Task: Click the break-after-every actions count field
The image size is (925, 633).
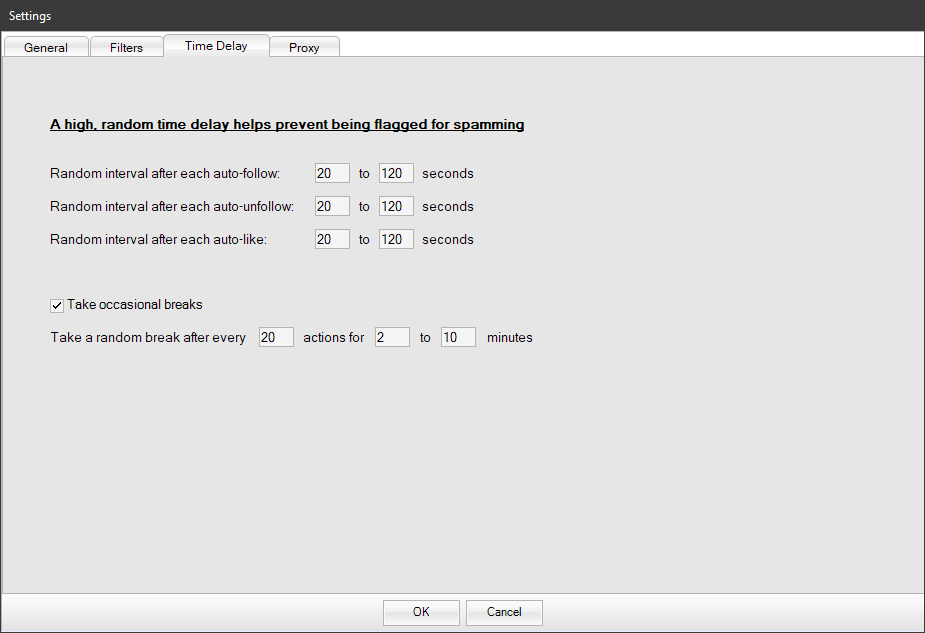Action: click(276, 337)
